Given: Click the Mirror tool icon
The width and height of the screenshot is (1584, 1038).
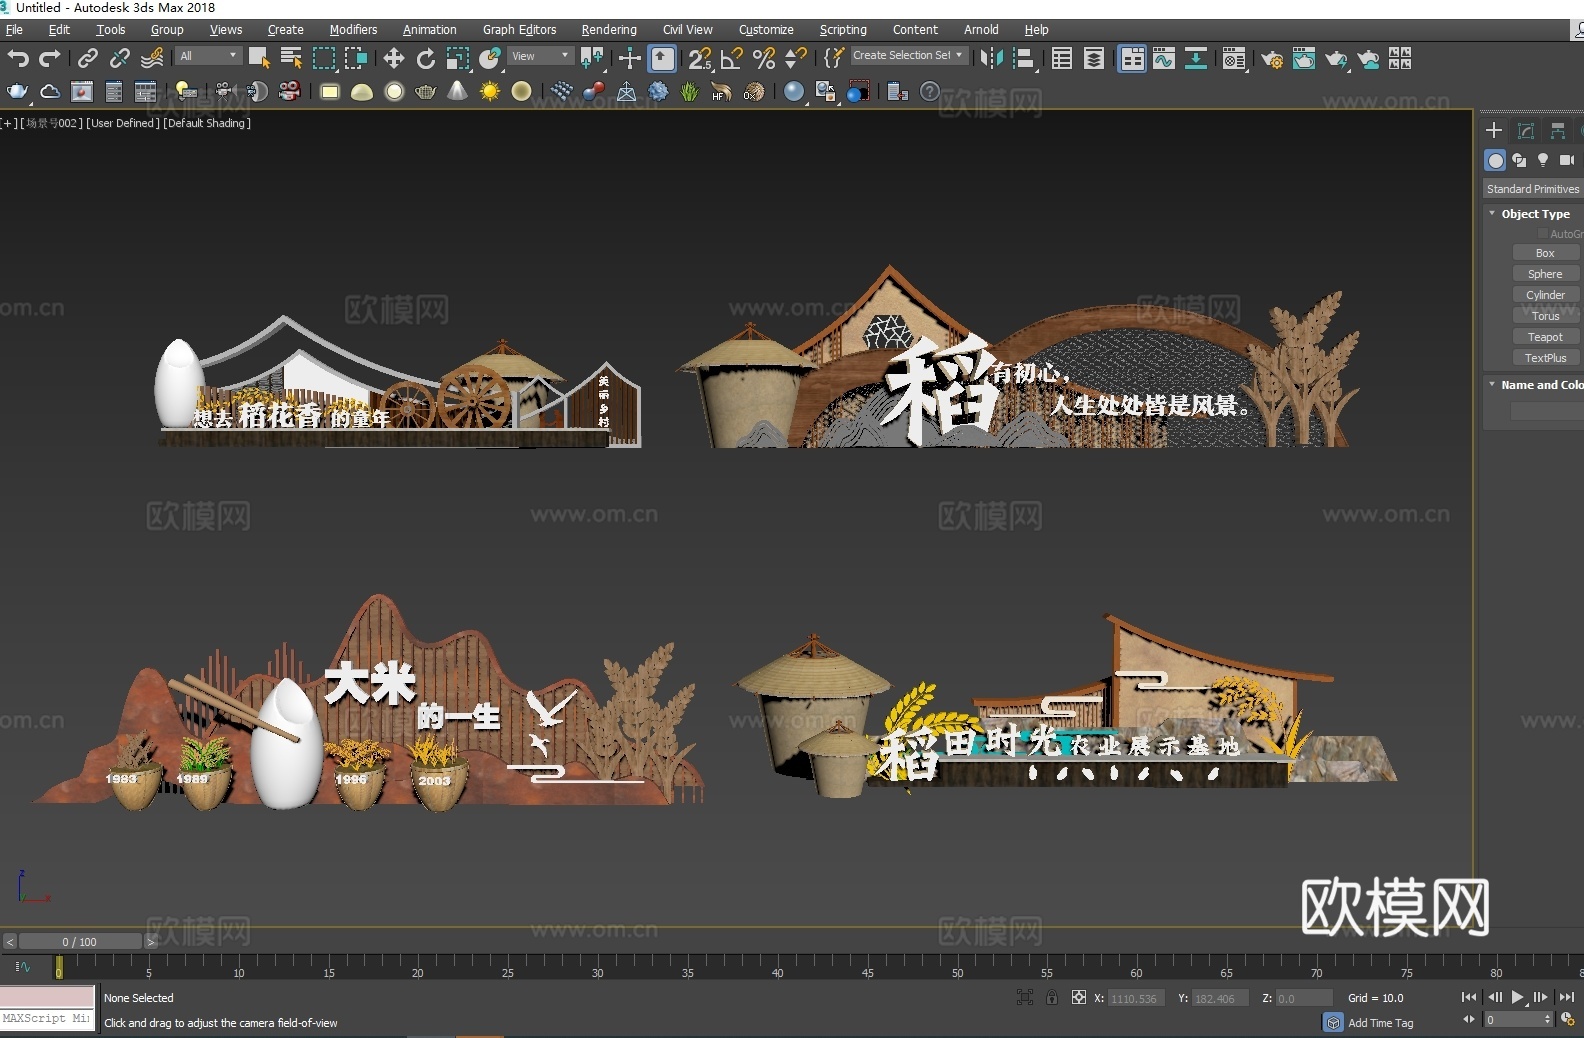Looking at the screenshot, I should 991,59.
